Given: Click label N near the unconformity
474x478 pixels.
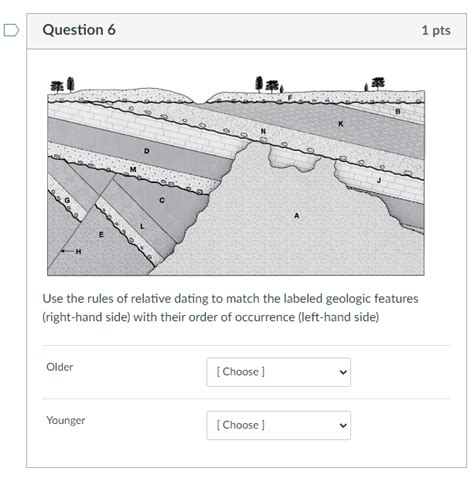Looking at the screenshot, I should (x=263, y=131).
